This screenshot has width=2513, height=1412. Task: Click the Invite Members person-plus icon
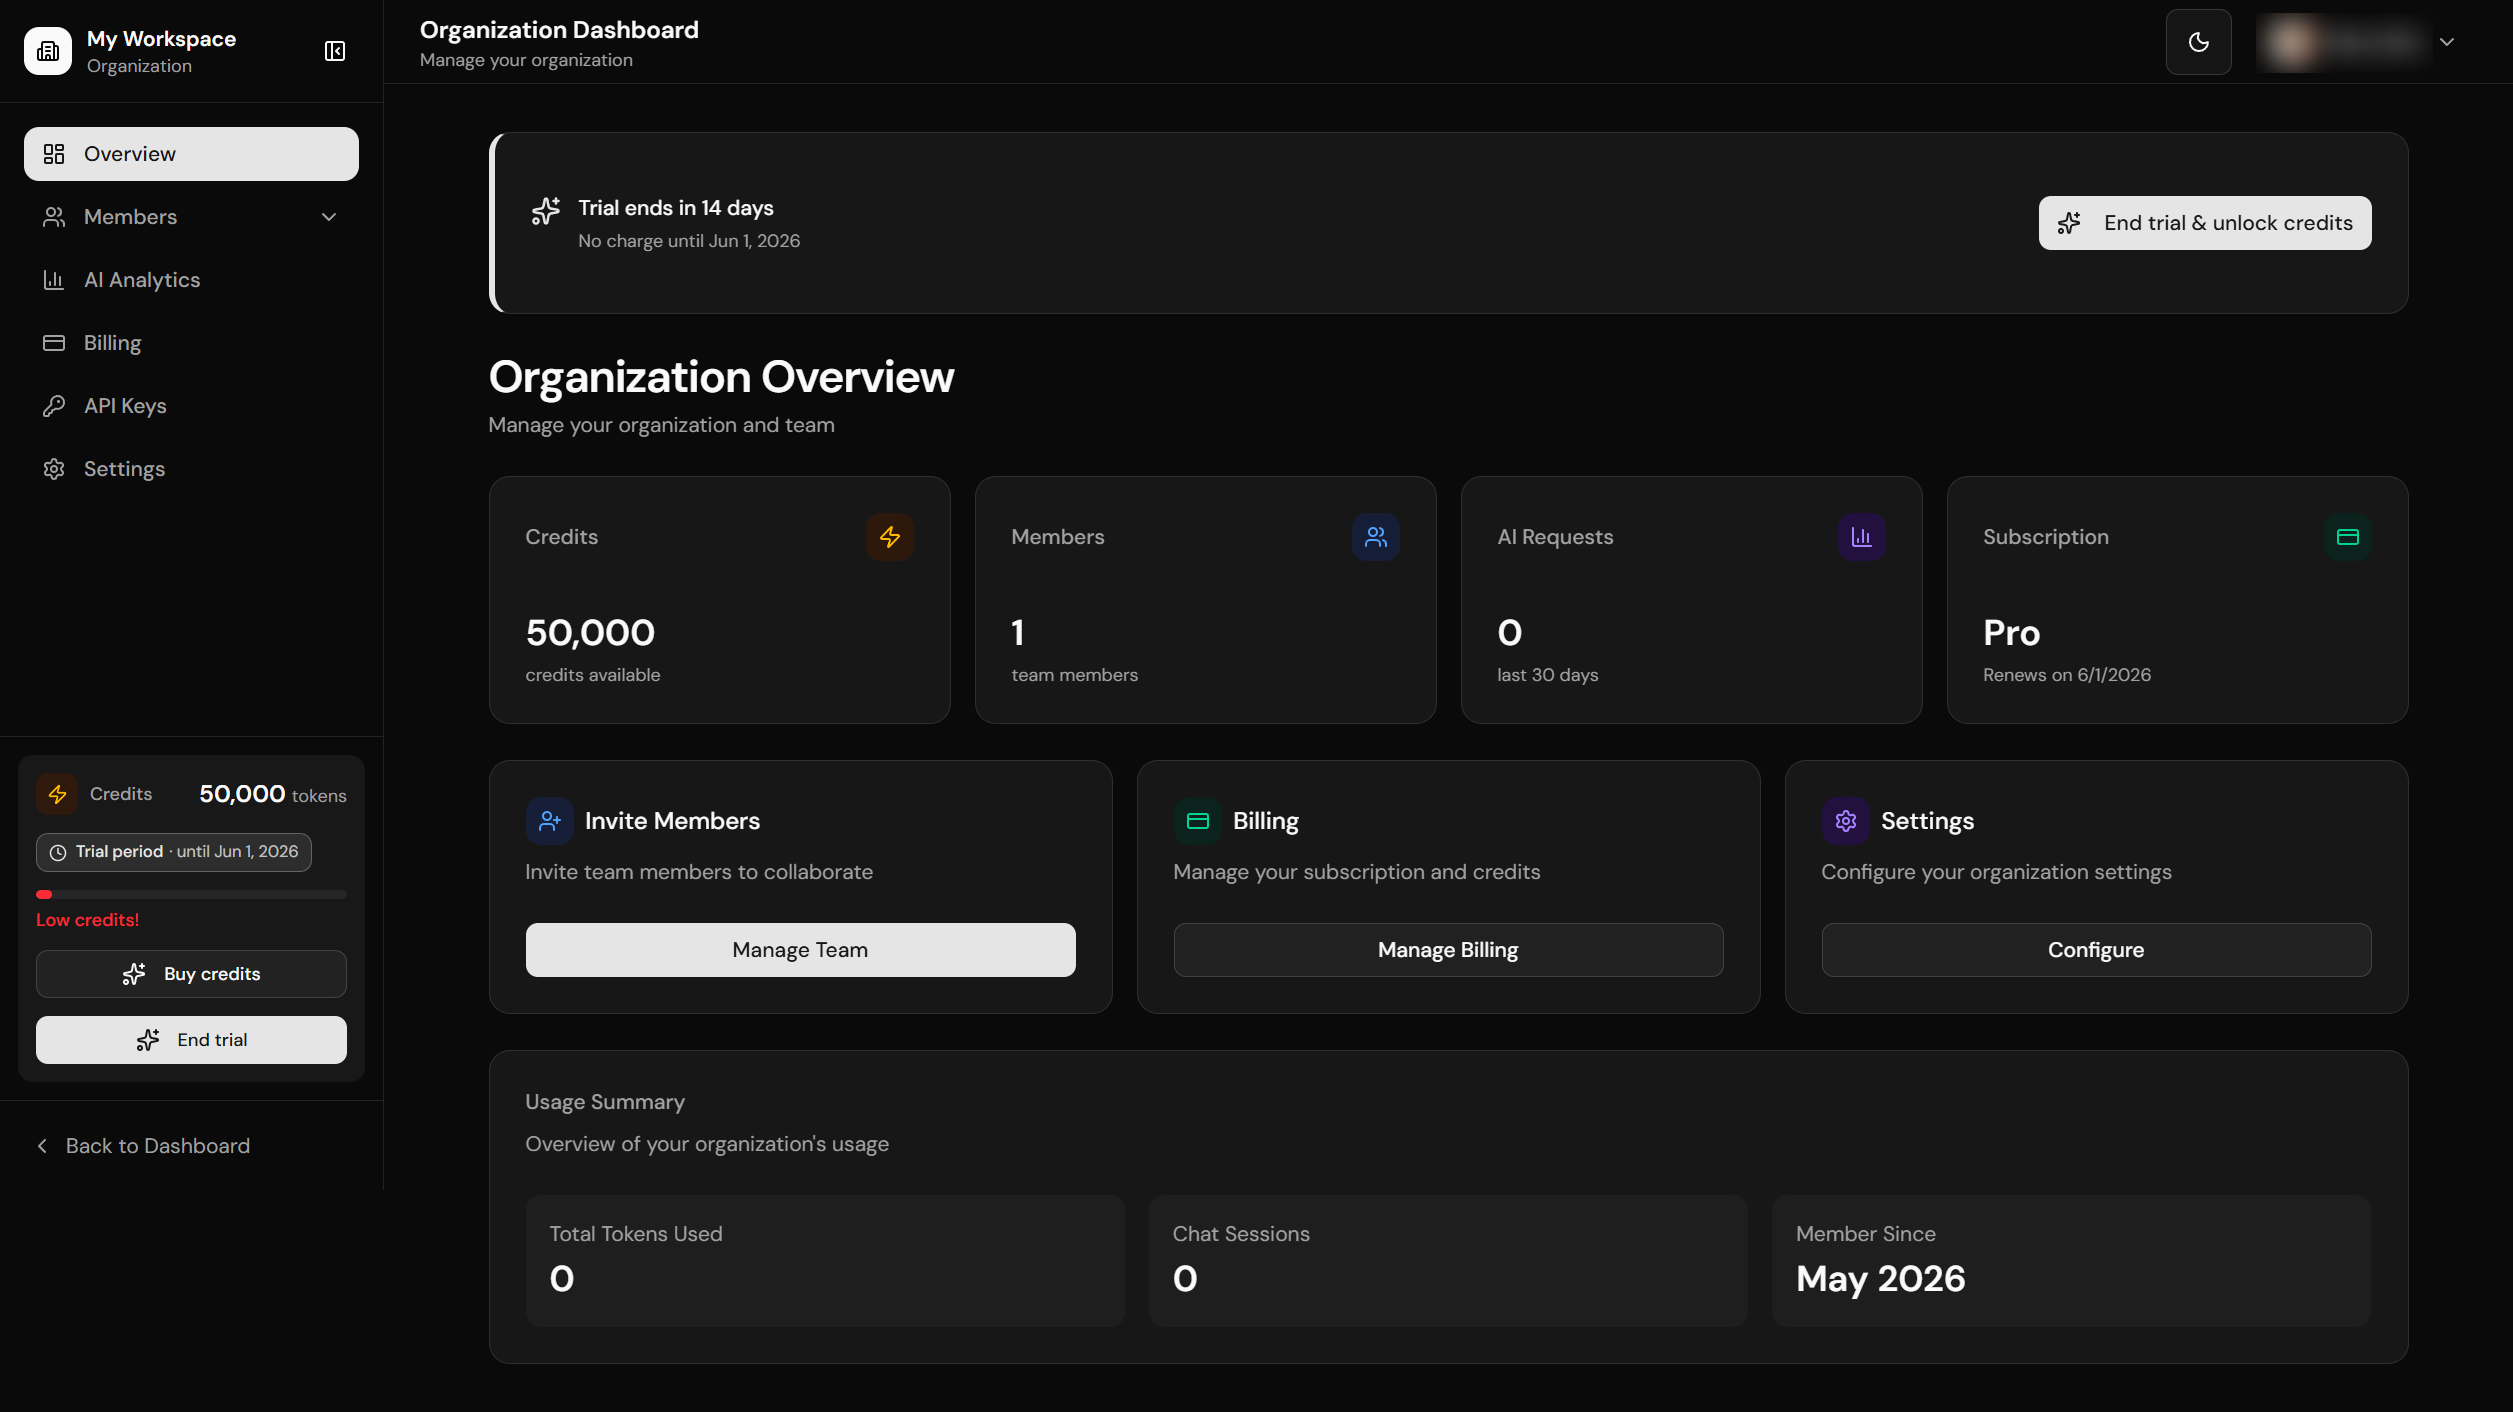(550, 821)
